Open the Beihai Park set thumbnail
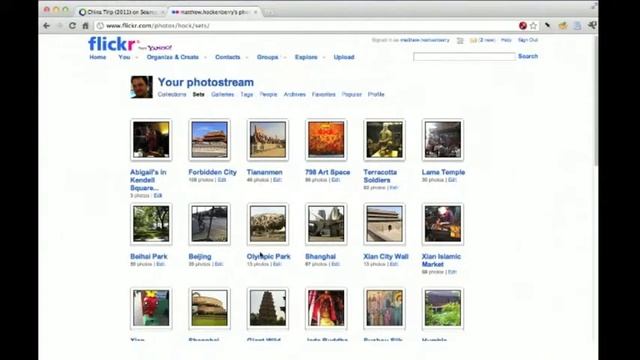640x360 pixels. click(151, 224)
